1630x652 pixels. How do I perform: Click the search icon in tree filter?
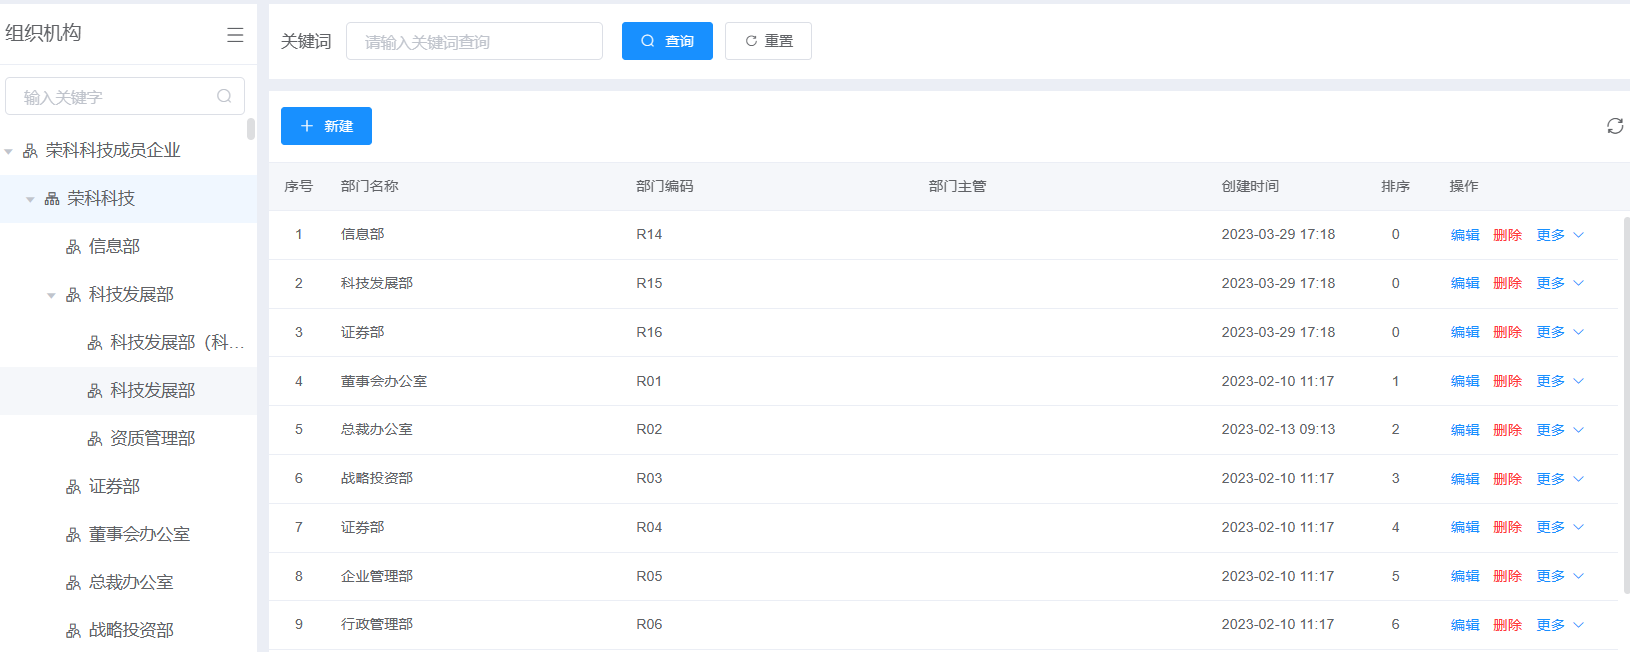click(224, 96)
